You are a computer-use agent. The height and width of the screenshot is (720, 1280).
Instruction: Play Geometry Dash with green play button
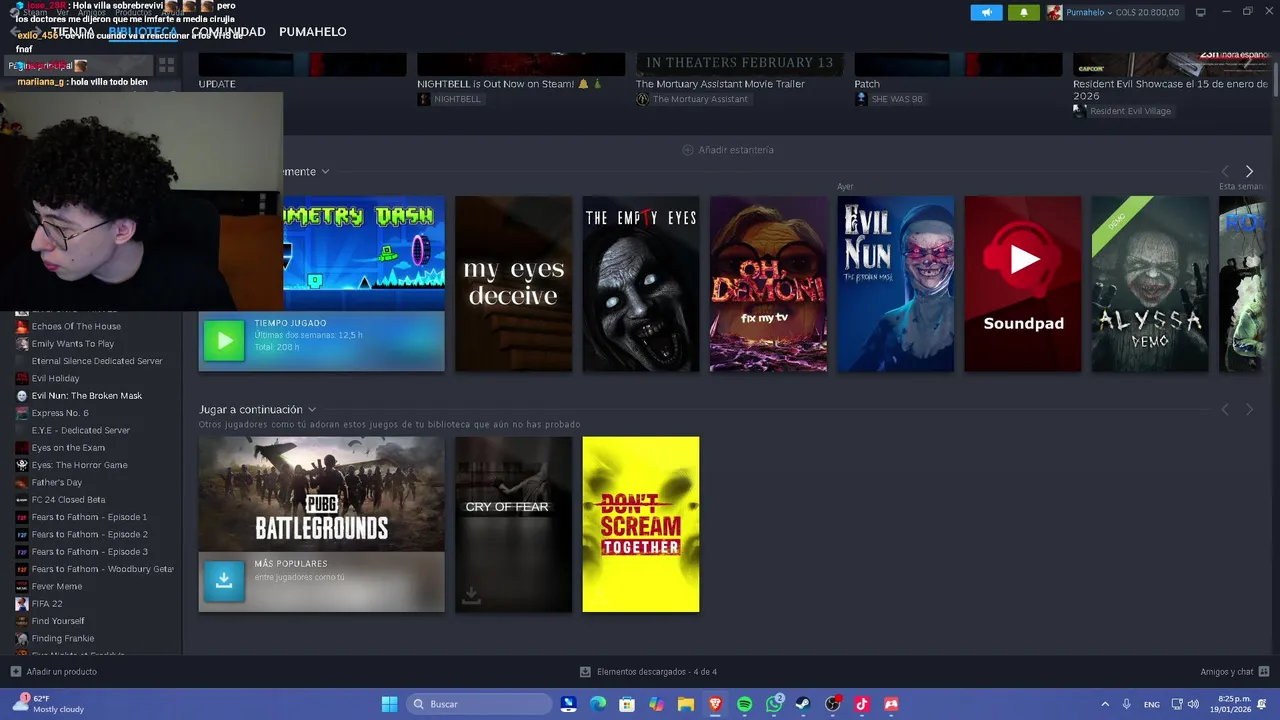click(x=224, y=341)
